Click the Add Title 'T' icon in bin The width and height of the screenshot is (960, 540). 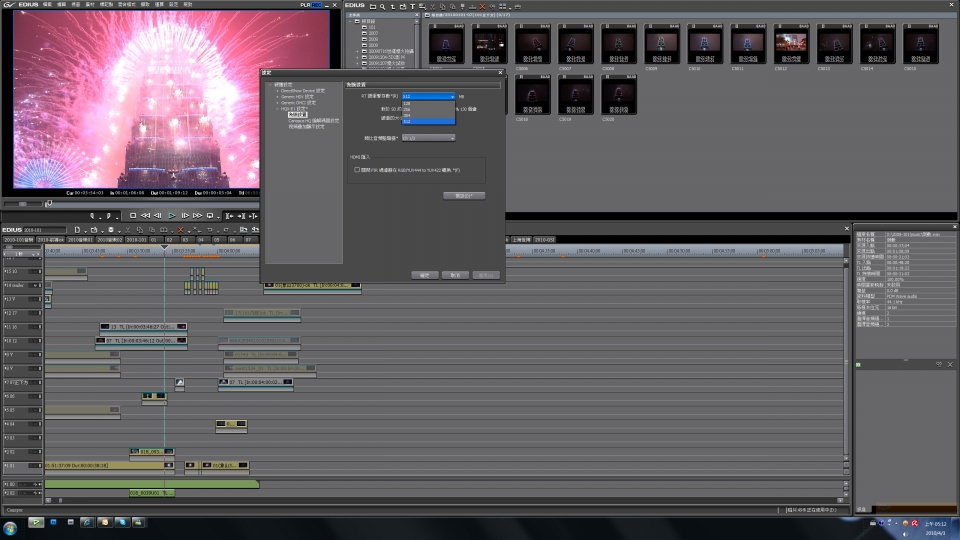coord(411,6)
